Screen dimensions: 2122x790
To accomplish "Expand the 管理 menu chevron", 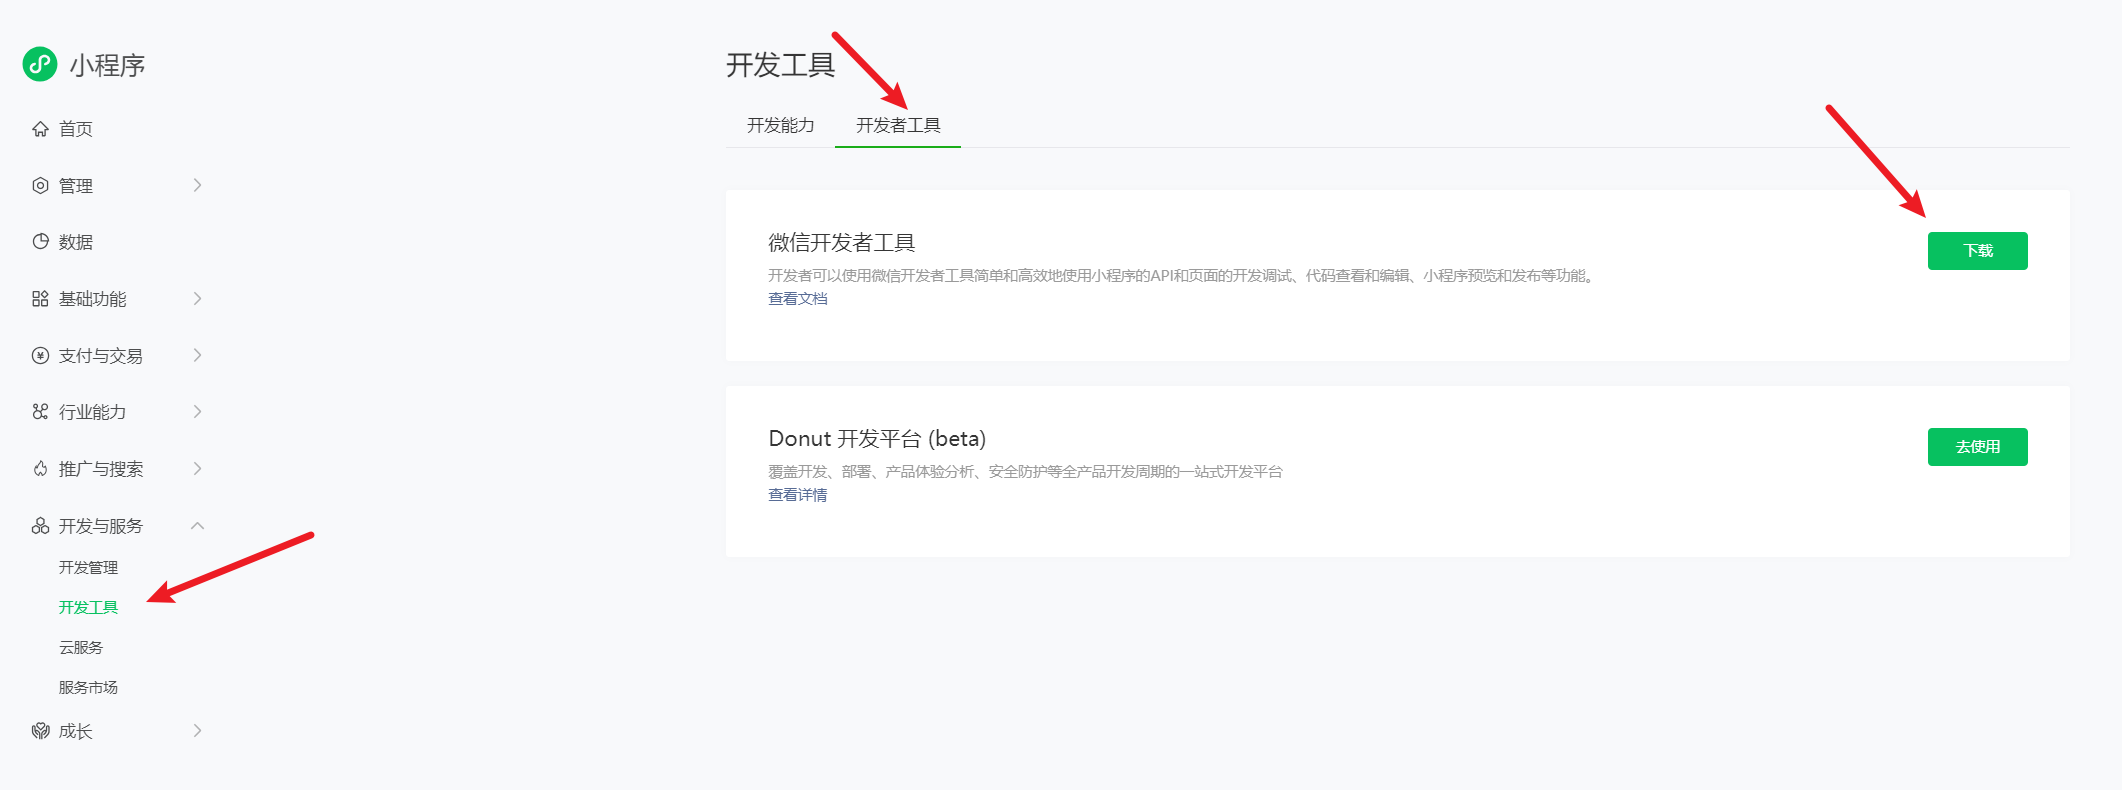I will (197, 185).
